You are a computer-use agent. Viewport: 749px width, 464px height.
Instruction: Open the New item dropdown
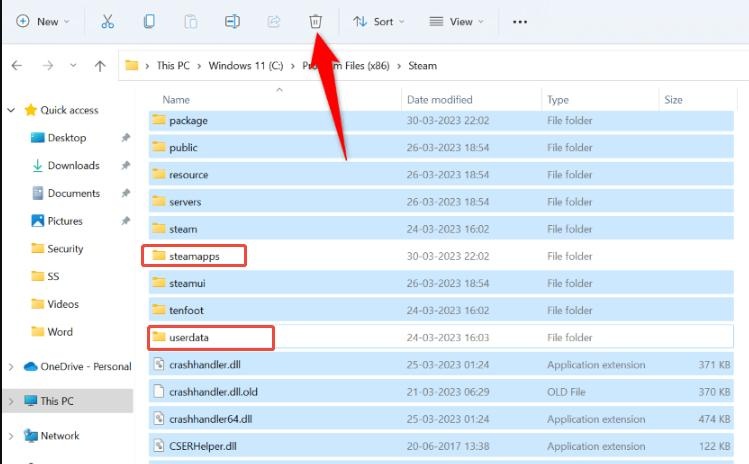click(43, 22)
